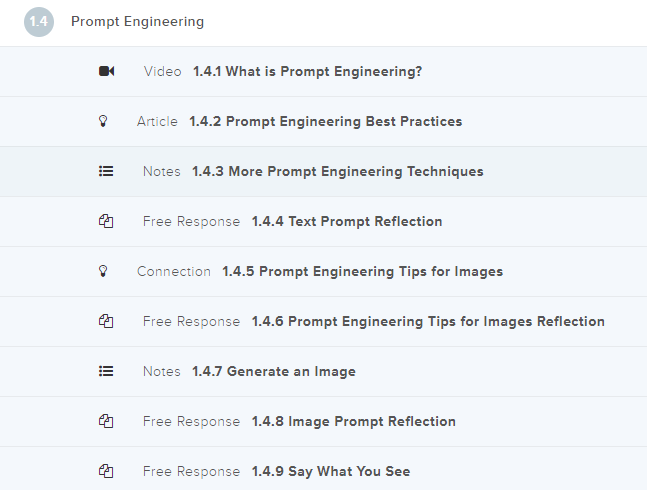Screen dimensions: 647x490
Task: Click the free response icon for 1.4.4
Action: point(106,221)
